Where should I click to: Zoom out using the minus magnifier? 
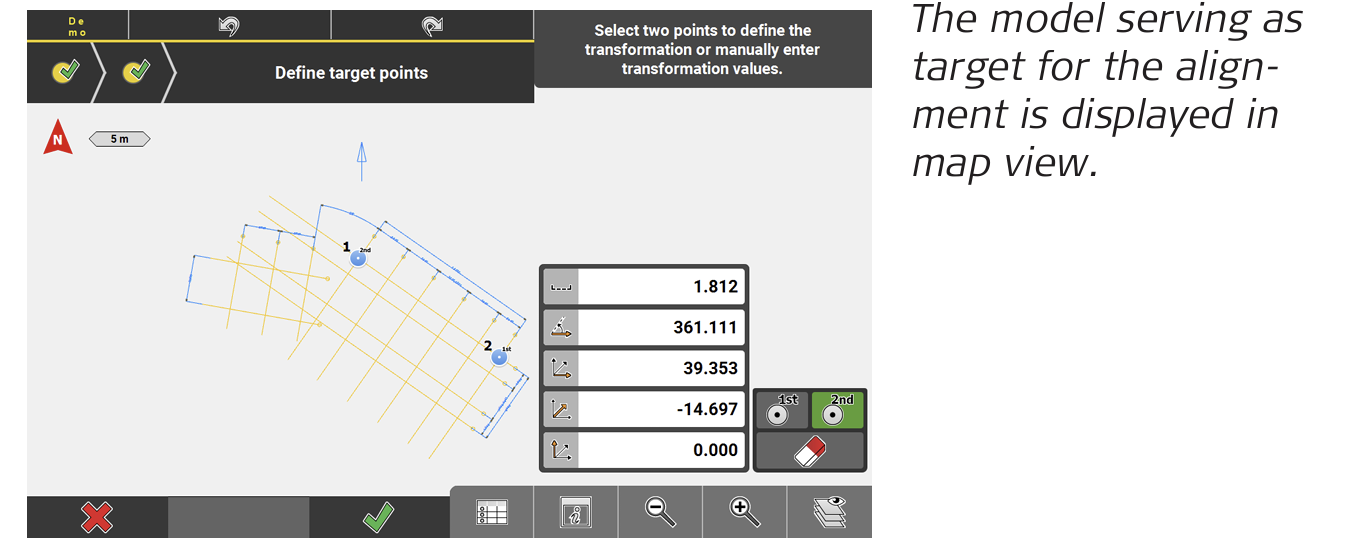[660, 512]
